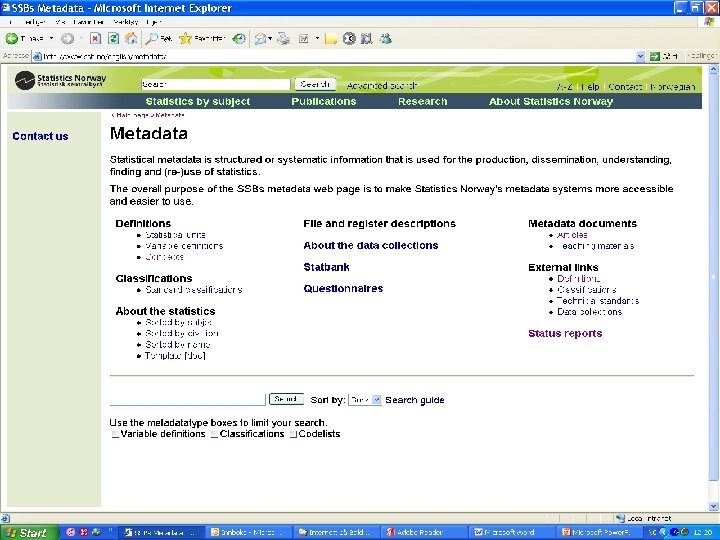Click the scrollbar down arrow
Screen dimensions: 720x540
tap(714, 506)
